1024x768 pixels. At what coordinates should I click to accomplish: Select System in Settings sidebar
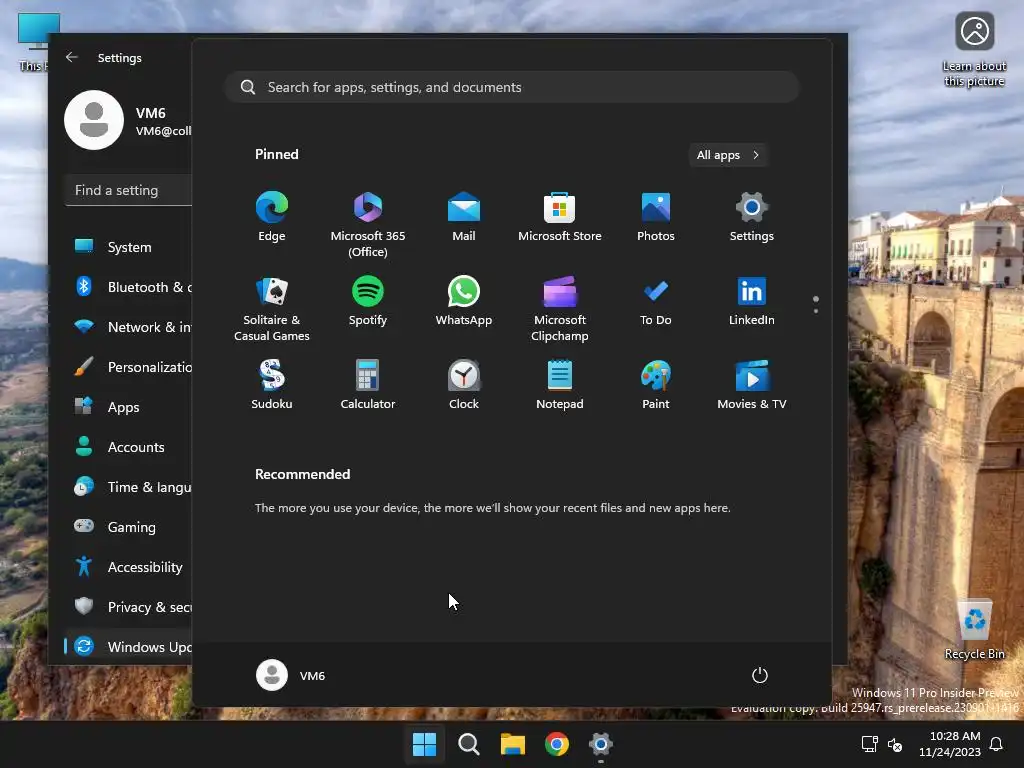129,247
